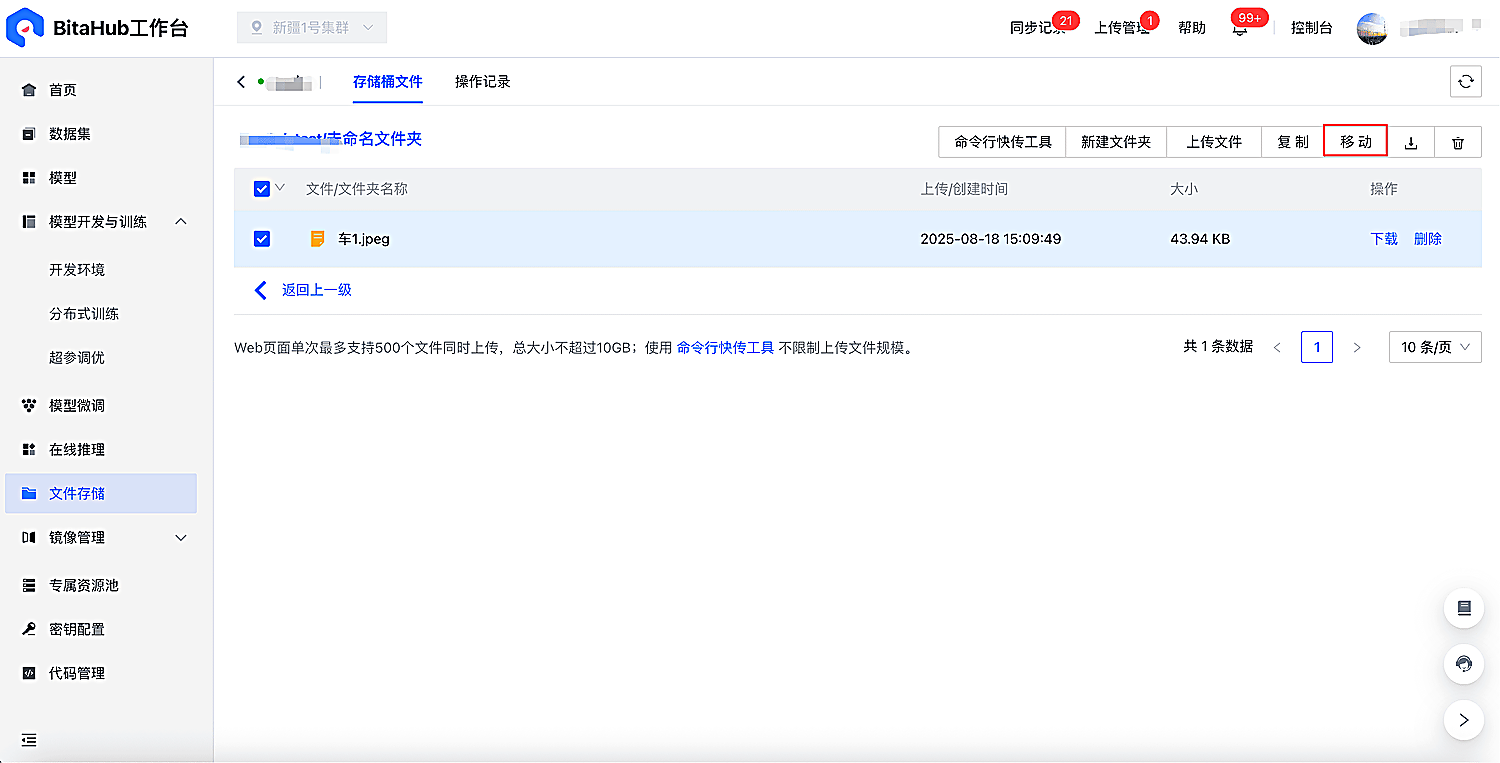Toggle the select-all header checkbox

click(262, 189)
